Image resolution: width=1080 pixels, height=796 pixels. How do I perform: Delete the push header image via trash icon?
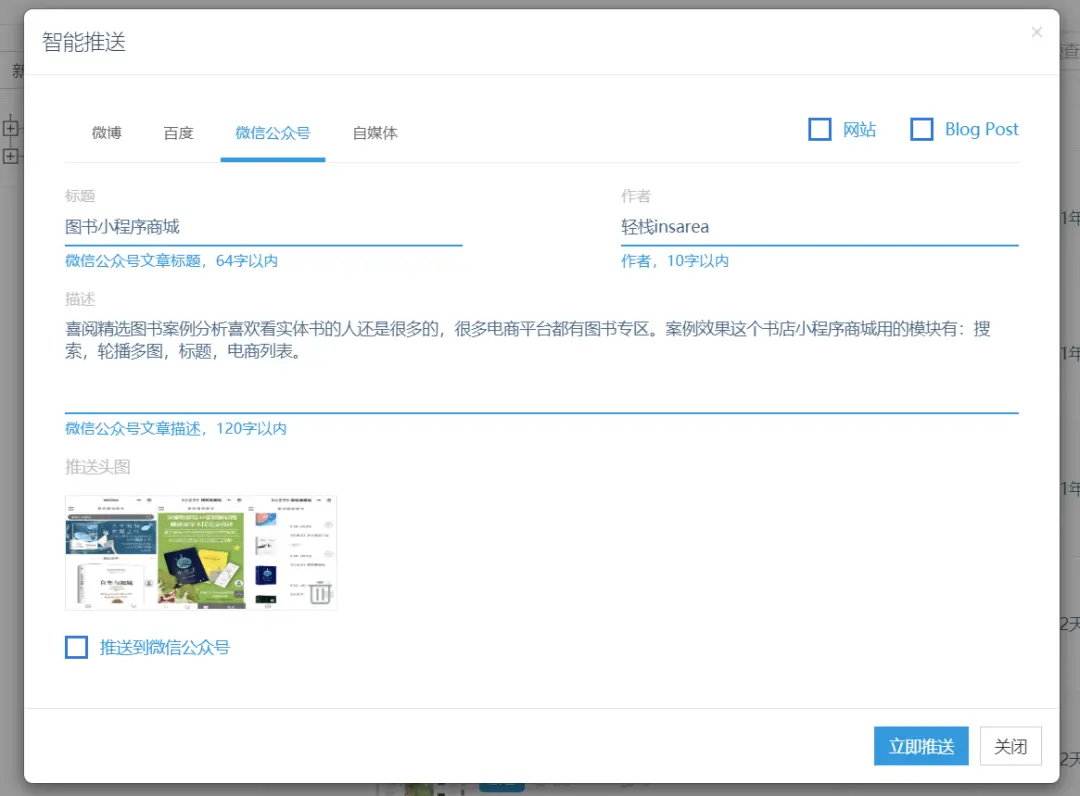coord(319,592)
